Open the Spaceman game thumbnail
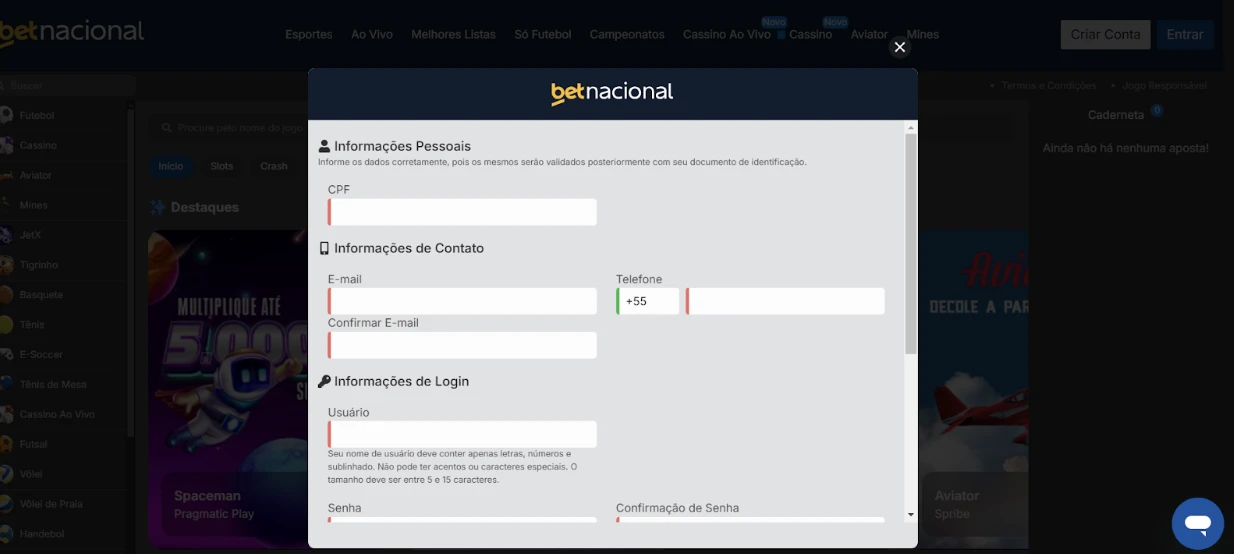 tap(228, 388)
